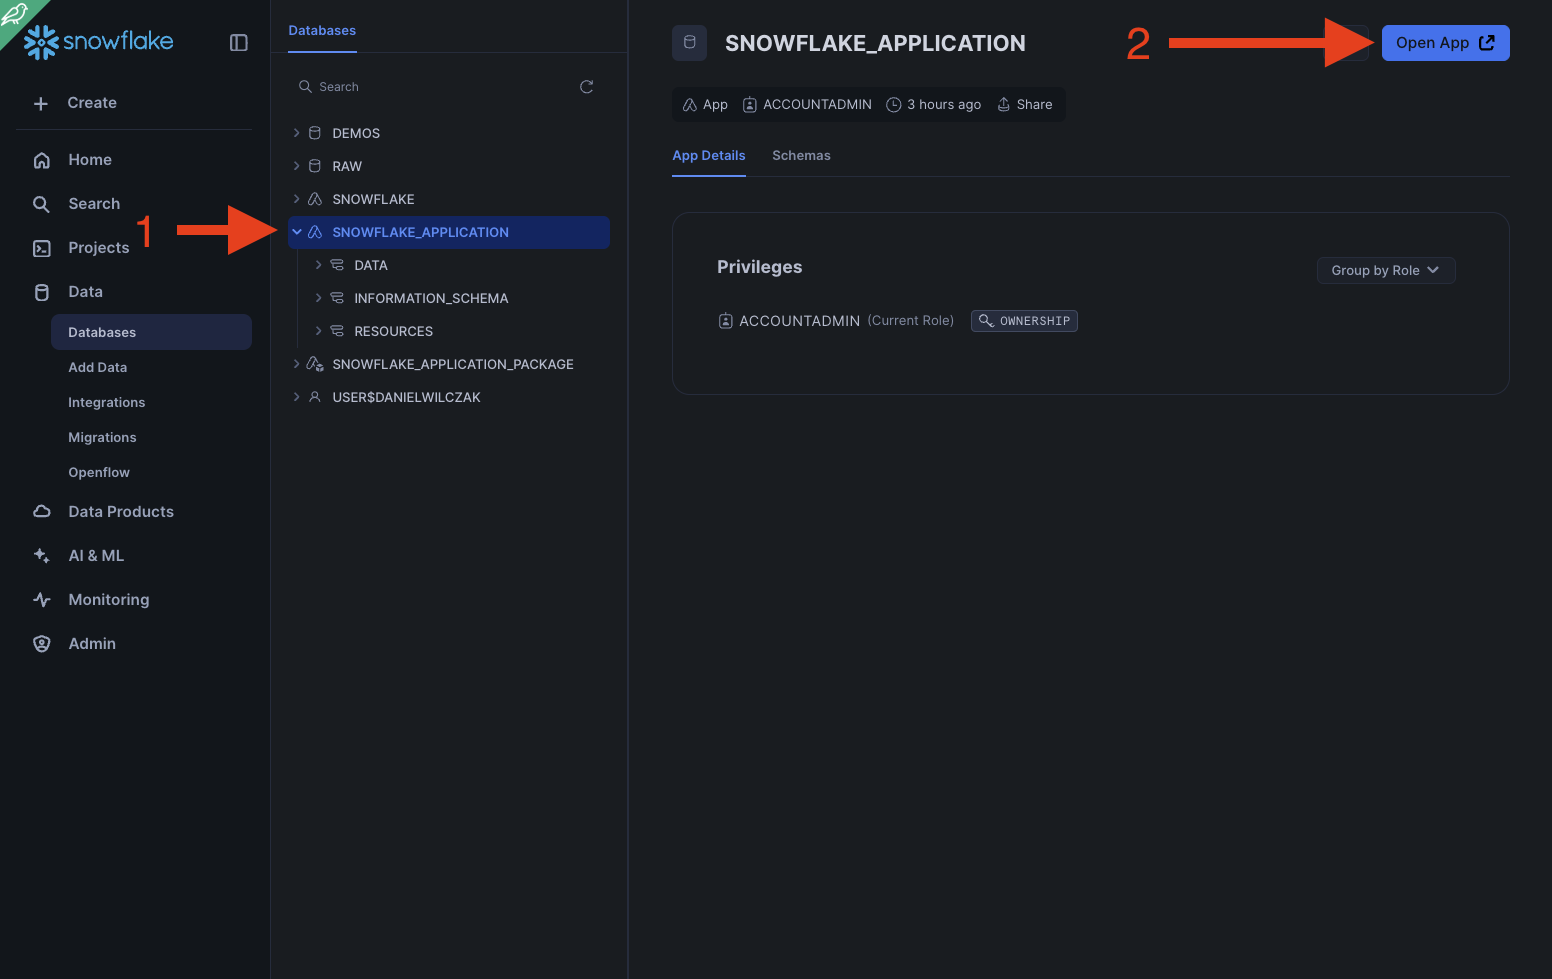This screenshot has width=1552, height=979.
Task: Open Migrations in sidebar
Action: 102,438
